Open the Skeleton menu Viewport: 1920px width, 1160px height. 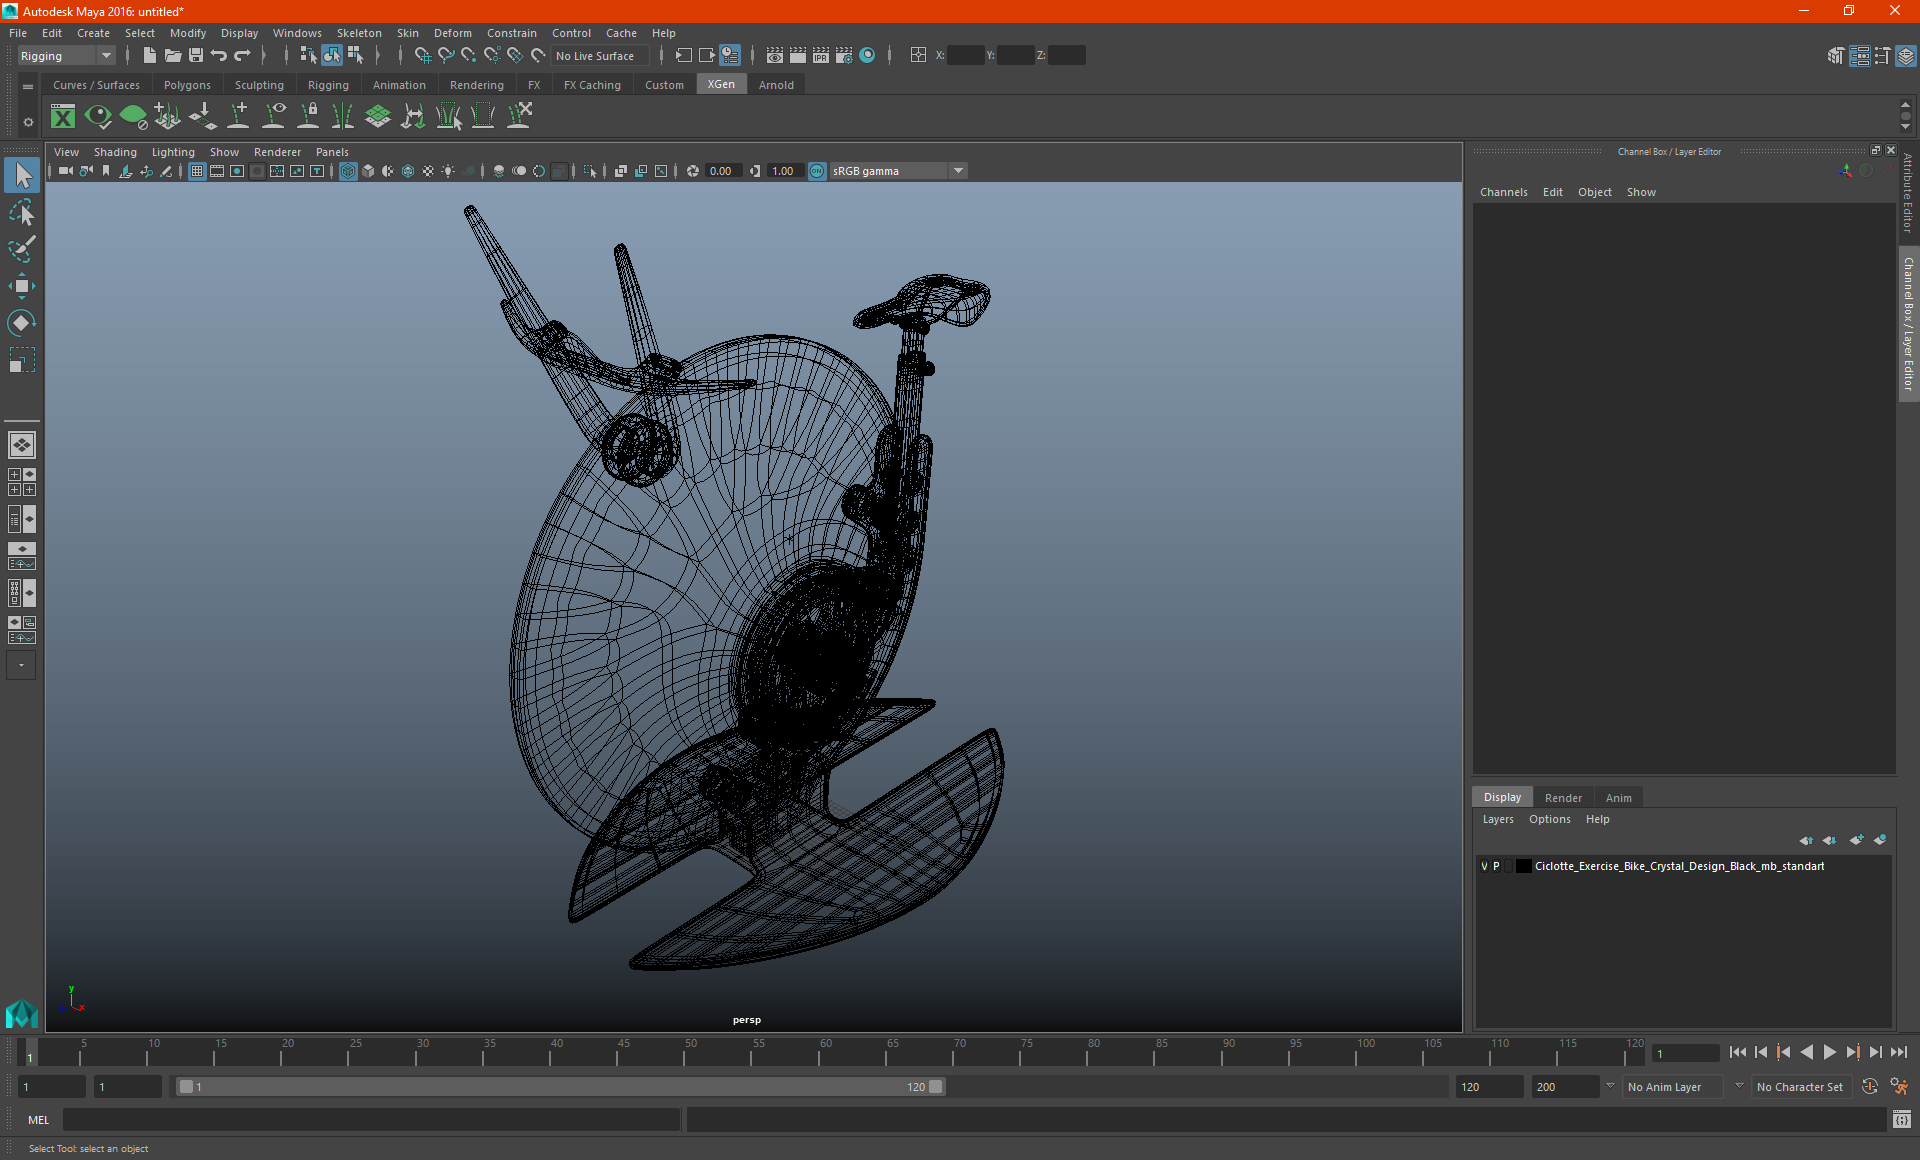click(x=359, y=33)
